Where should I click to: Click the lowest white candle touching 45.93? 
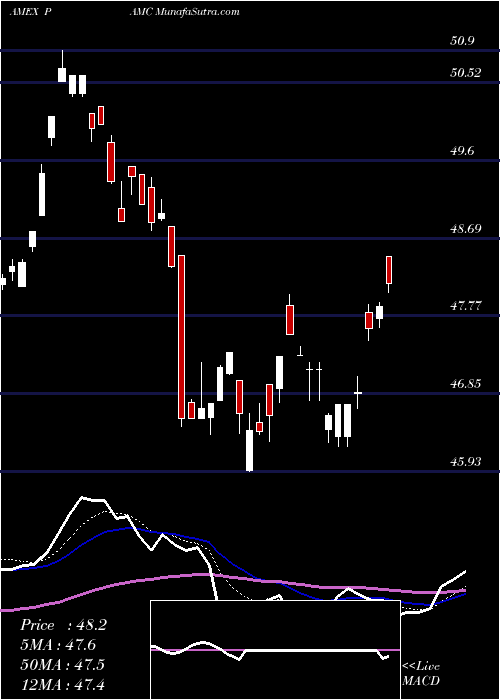[249, 442]
